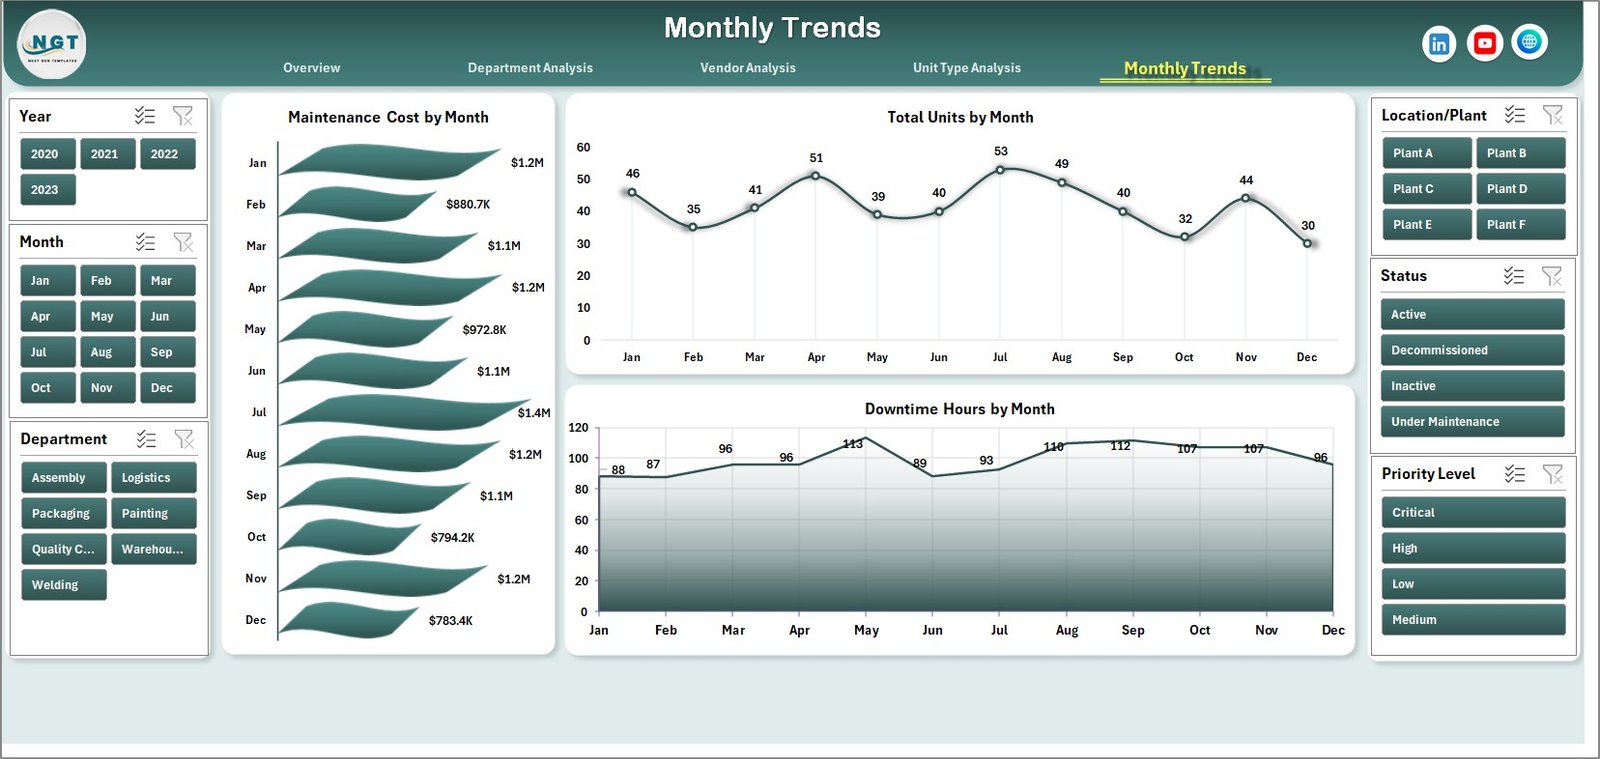The height and width of the screenshot is (759, 1600).
Task: Open the YouTube icon link
Action: tap(1485, 43)
